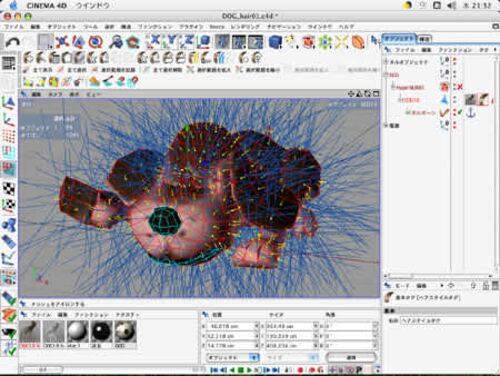Collapse the HyperNURBS tree node
The image size is (500, 376).
[393, 87]
